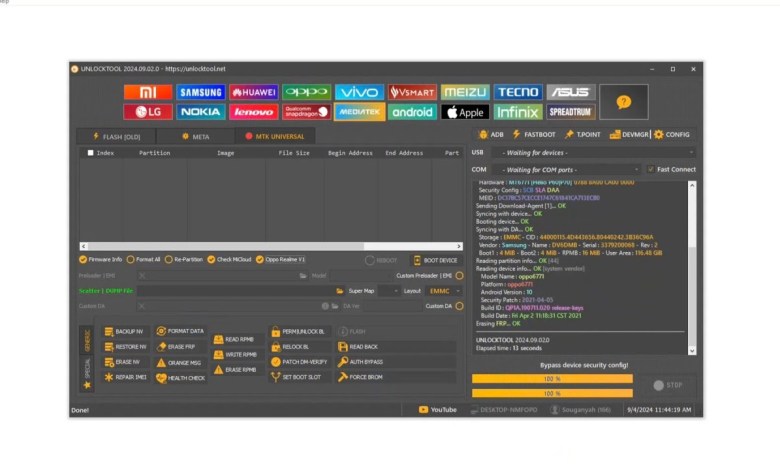
Task: Click the partition table horizontal scrollbar
Action: click(268, 246)
